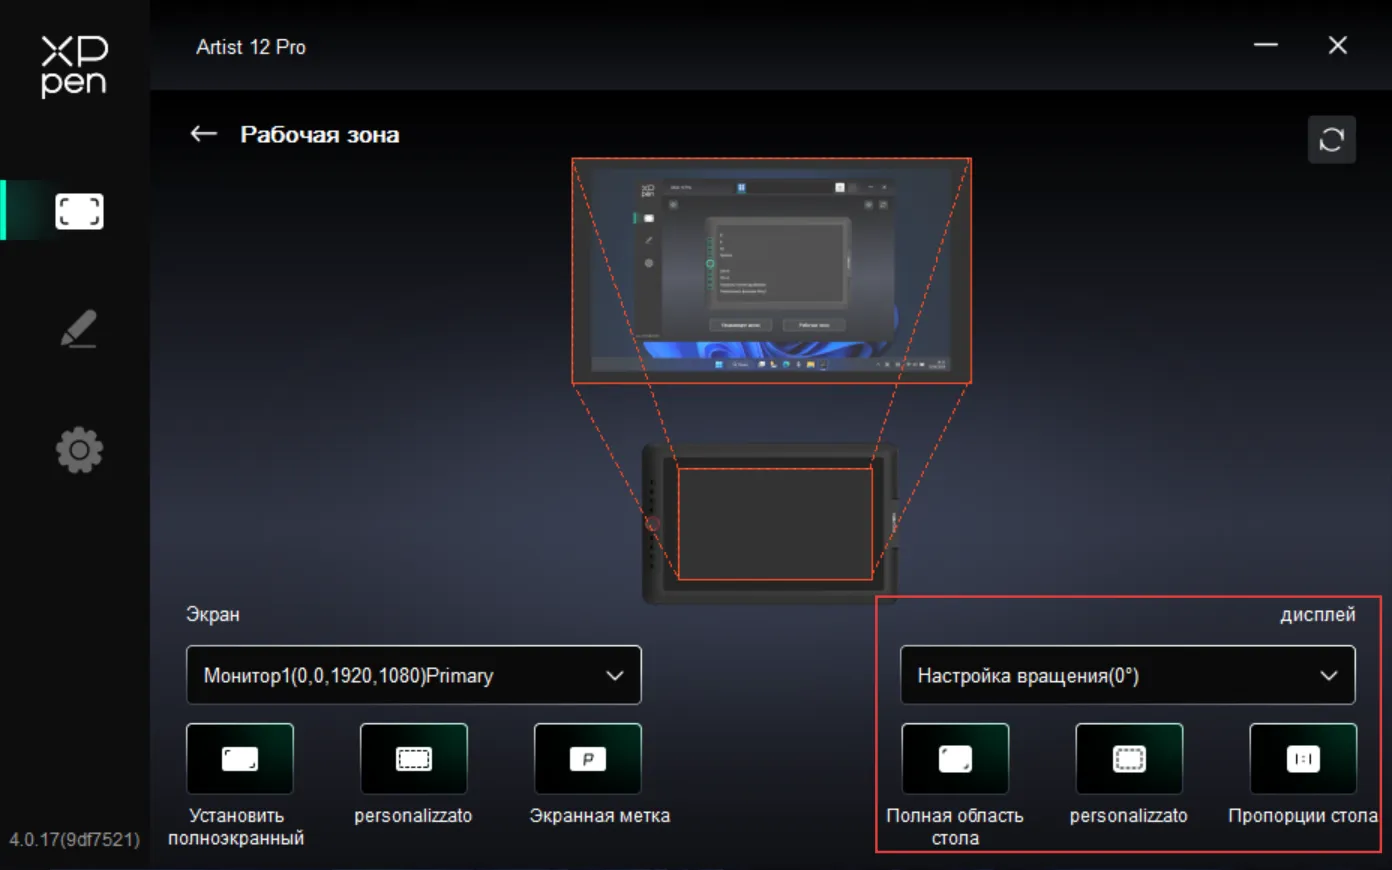Image resolution: width=1392 pixels, height=870 pixels.
Task: Open the gear settings sidebar icon
Action: [79, 451]
